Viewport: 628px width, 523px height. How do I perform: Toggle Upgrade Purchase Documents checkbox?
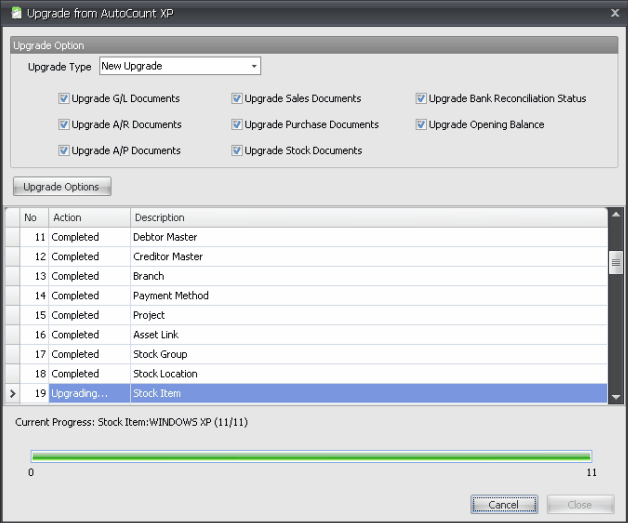pos(237,125)
